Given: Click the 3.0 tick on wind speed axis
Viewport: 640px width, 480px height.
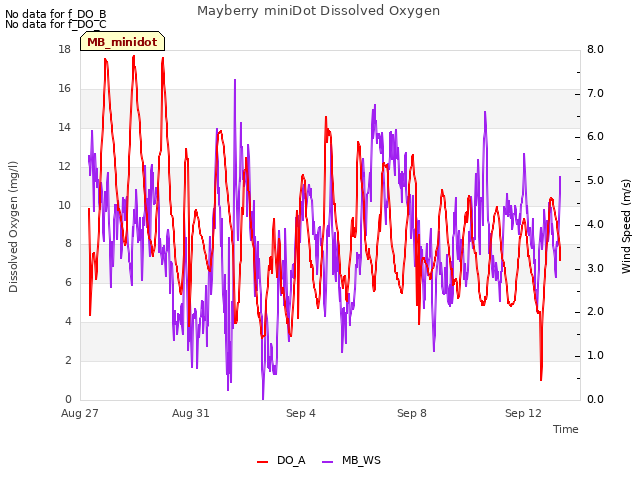Looking at the screenshot, I should click(x=596, y=268).
